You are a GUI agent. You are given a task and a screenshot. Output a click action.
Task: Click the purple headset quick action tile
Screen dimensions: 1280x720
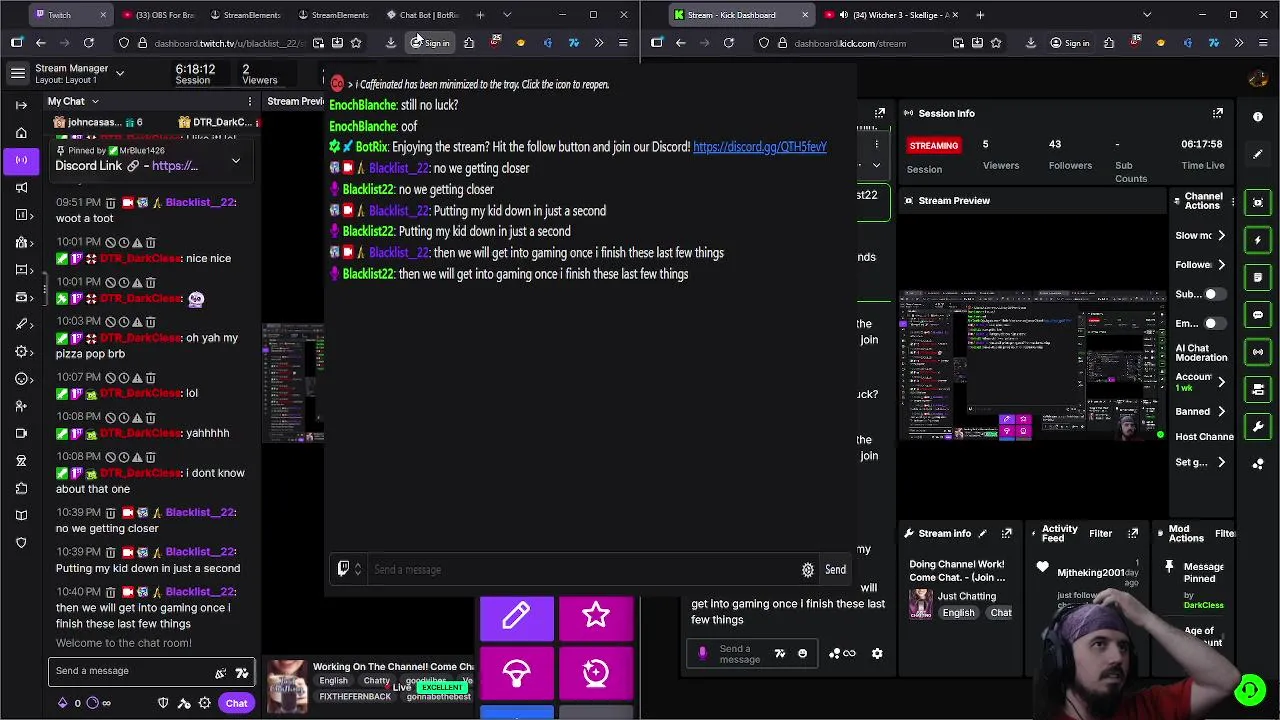[516, 673]
